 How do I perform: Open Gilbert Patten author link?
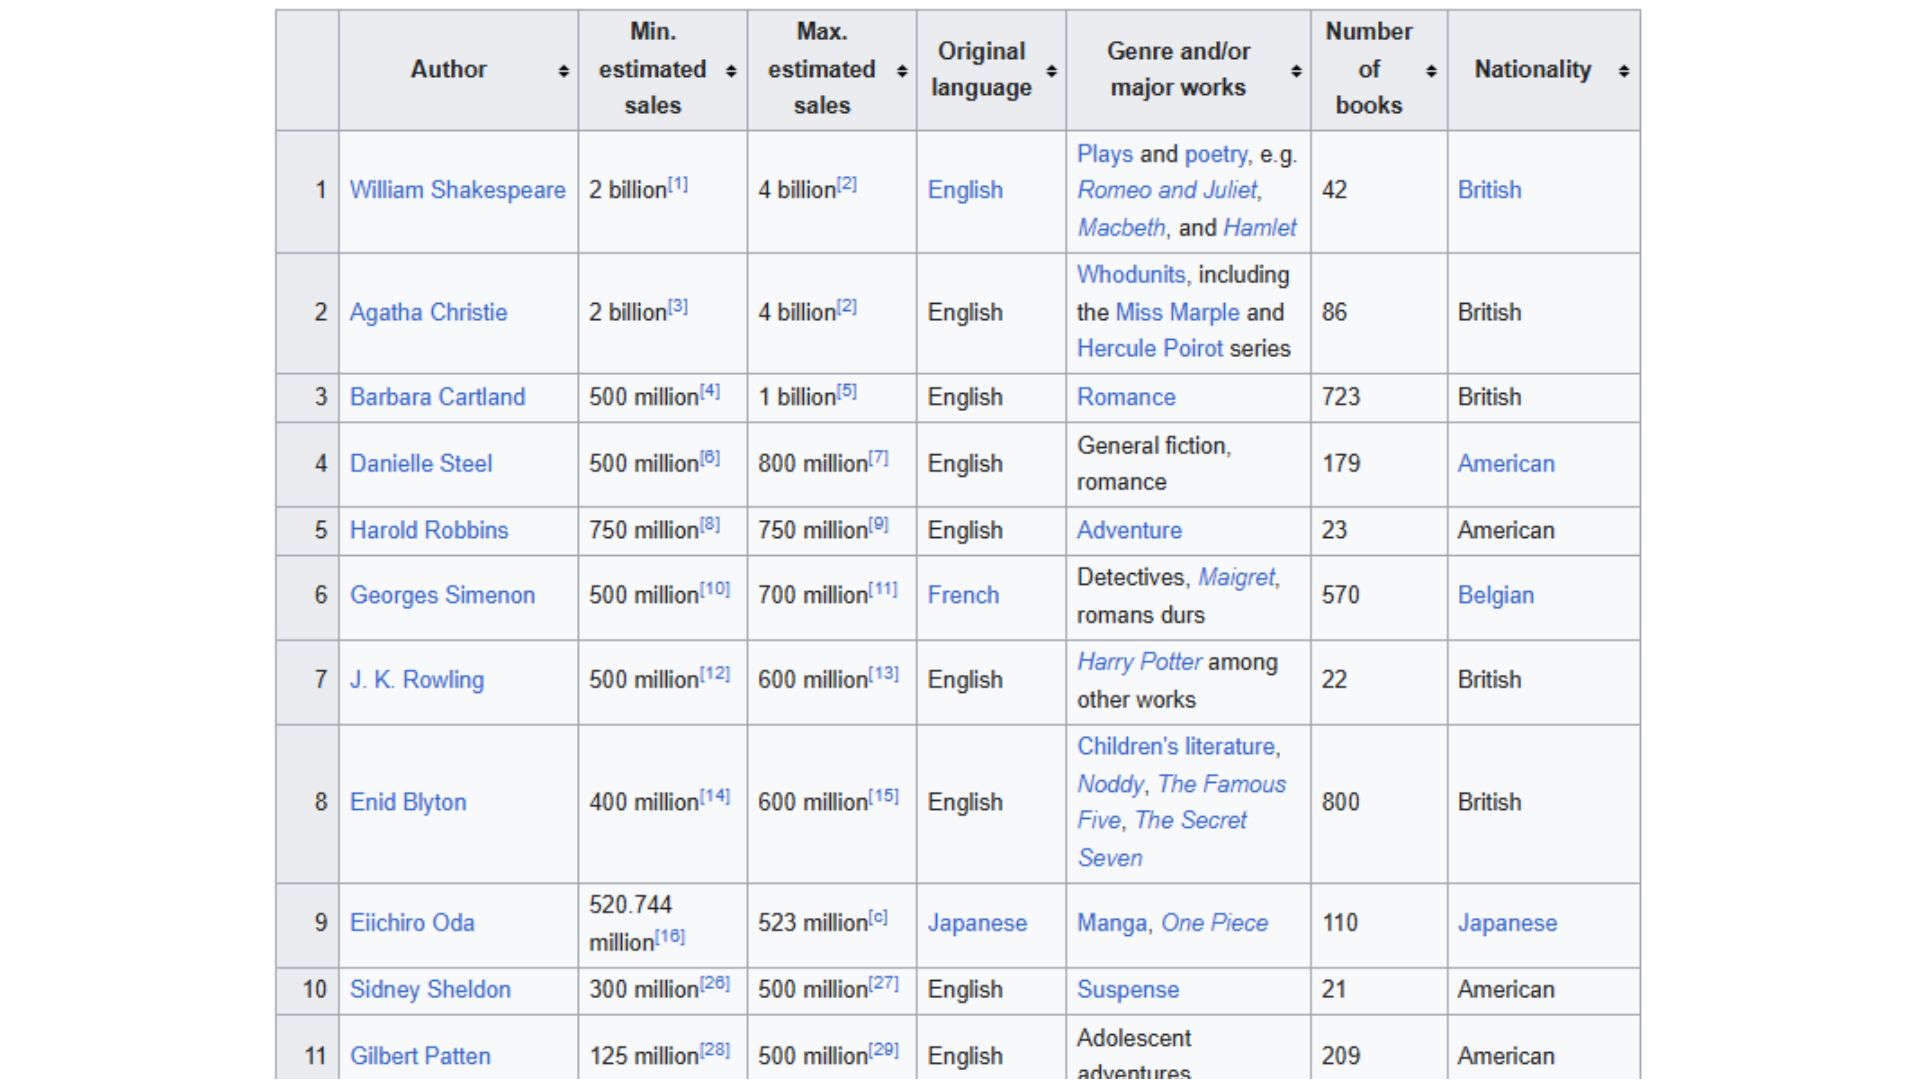[420, 1056]
